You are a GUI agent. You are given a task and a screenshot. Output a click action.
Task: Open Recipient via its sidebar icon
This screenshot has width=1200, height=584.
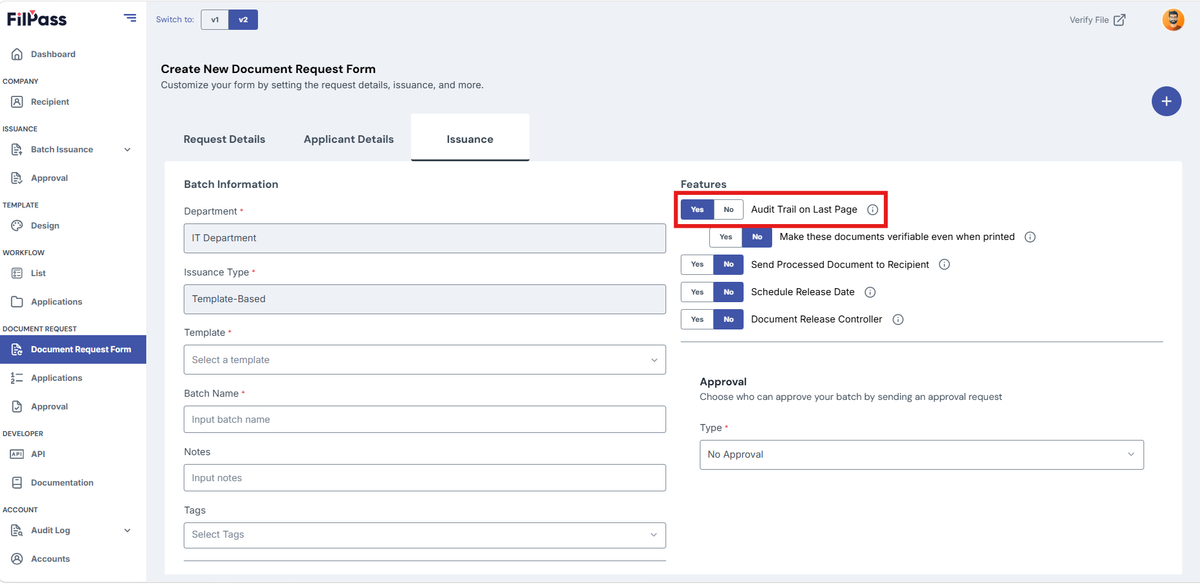click(16, 102)
